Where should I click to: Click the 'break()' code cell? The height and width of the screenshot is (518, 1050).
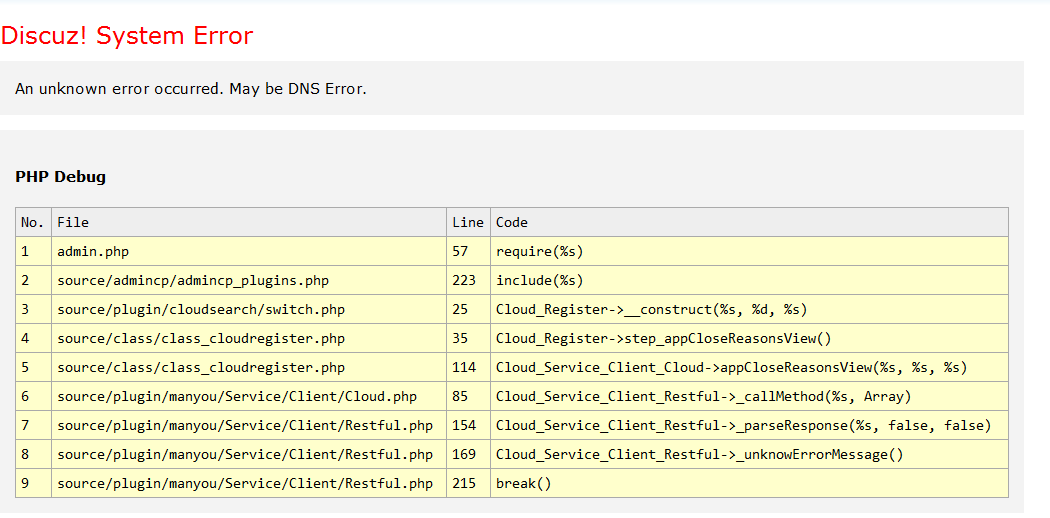(749, 483)
